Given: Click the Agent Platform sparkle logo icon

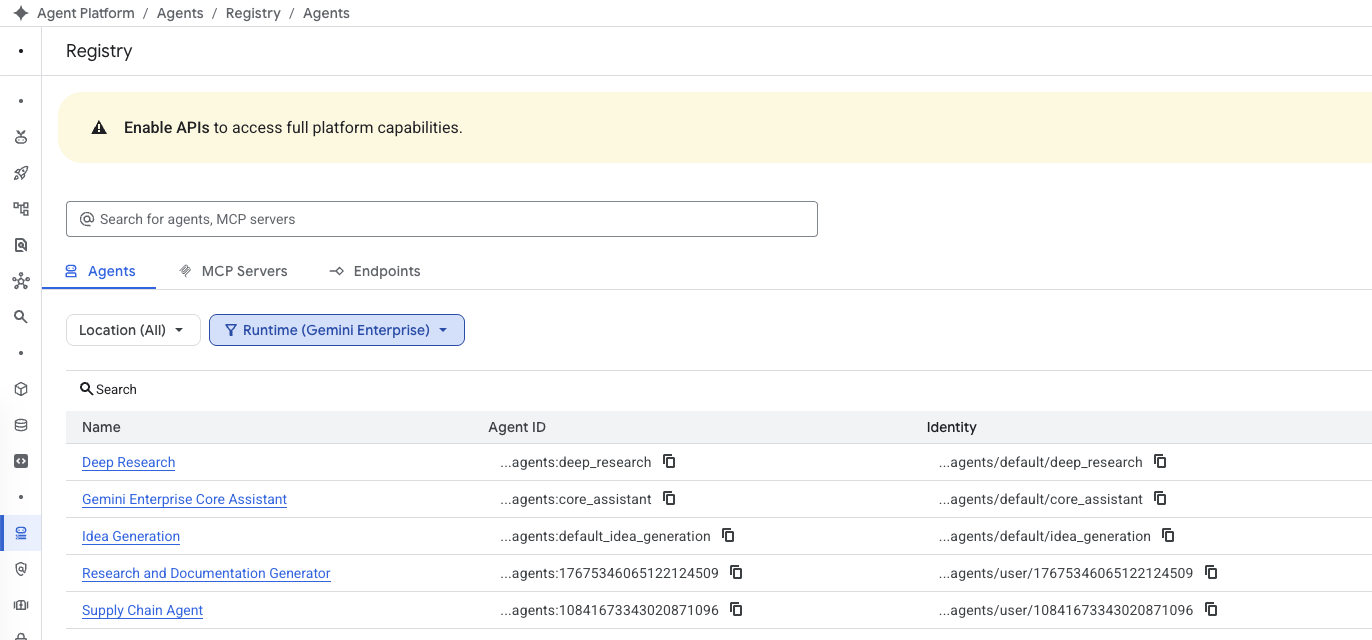Looking at the screenshot, I should point(20,13).
